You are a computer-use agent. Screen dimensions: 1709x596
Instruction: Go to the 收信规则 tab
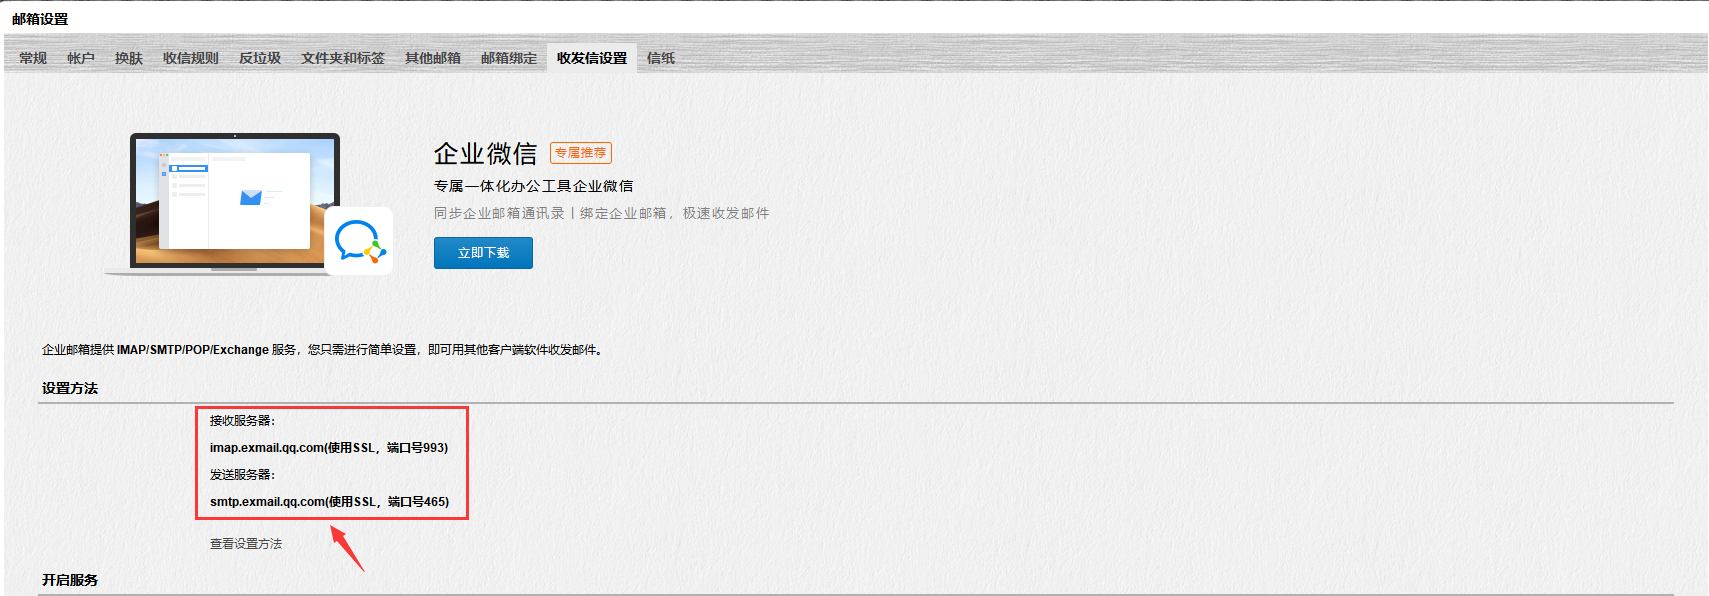coord(191,58)
